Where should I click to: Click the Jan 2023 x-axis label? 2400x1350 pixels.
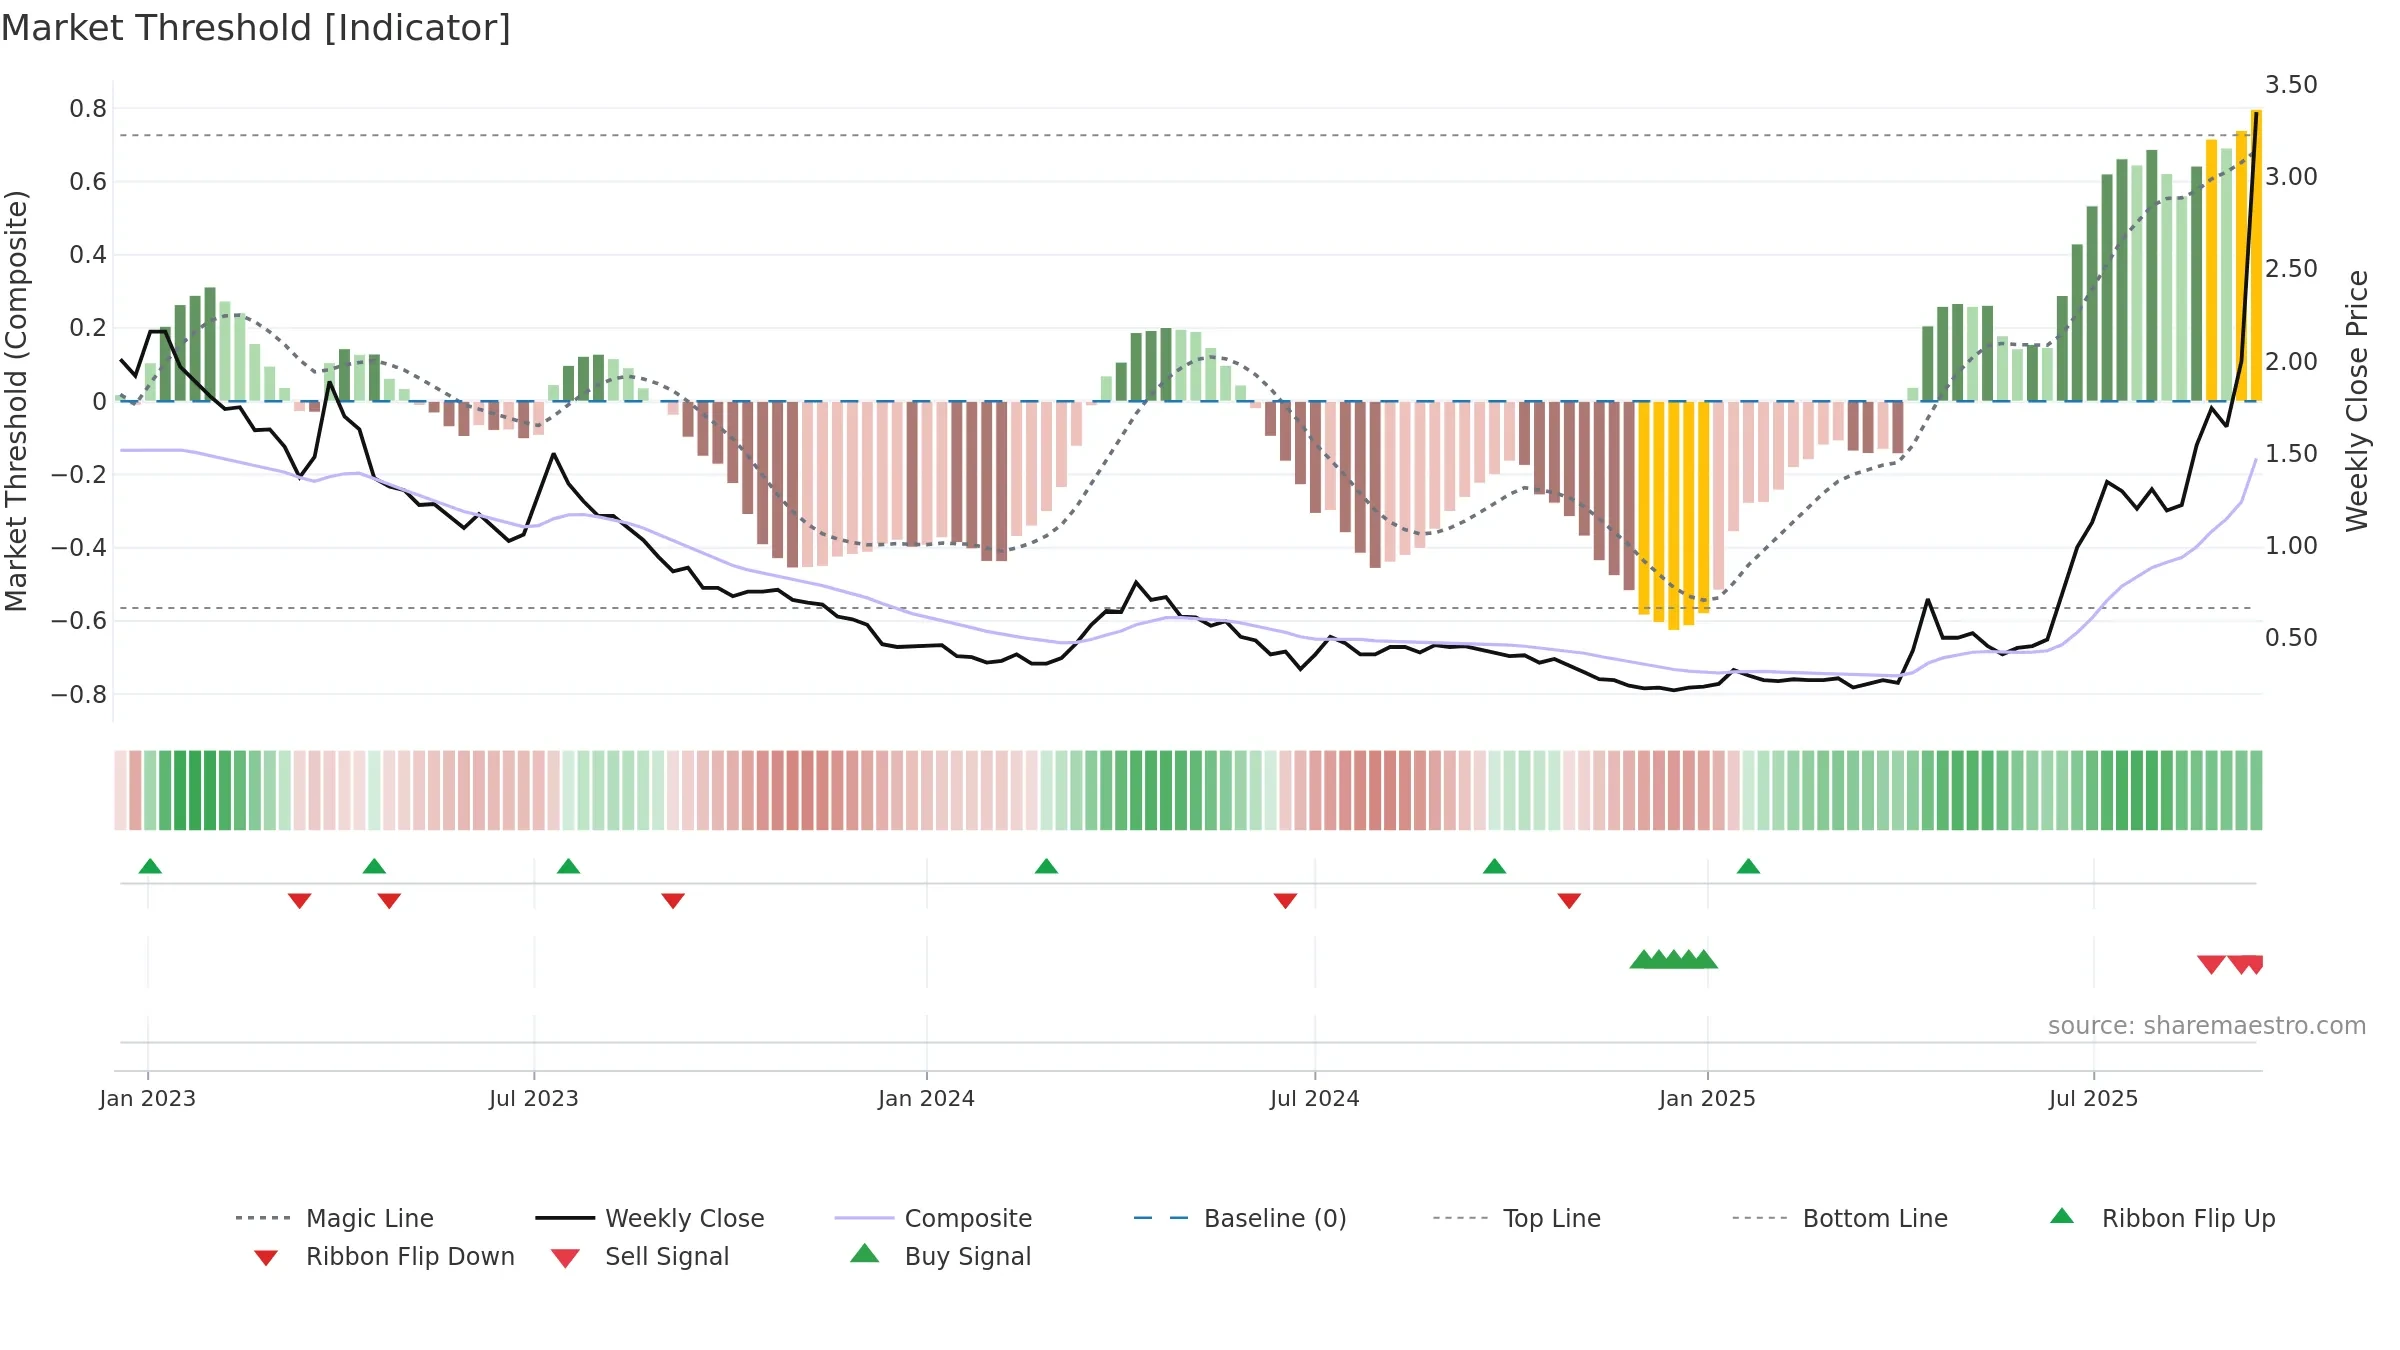coord(148,1098)
